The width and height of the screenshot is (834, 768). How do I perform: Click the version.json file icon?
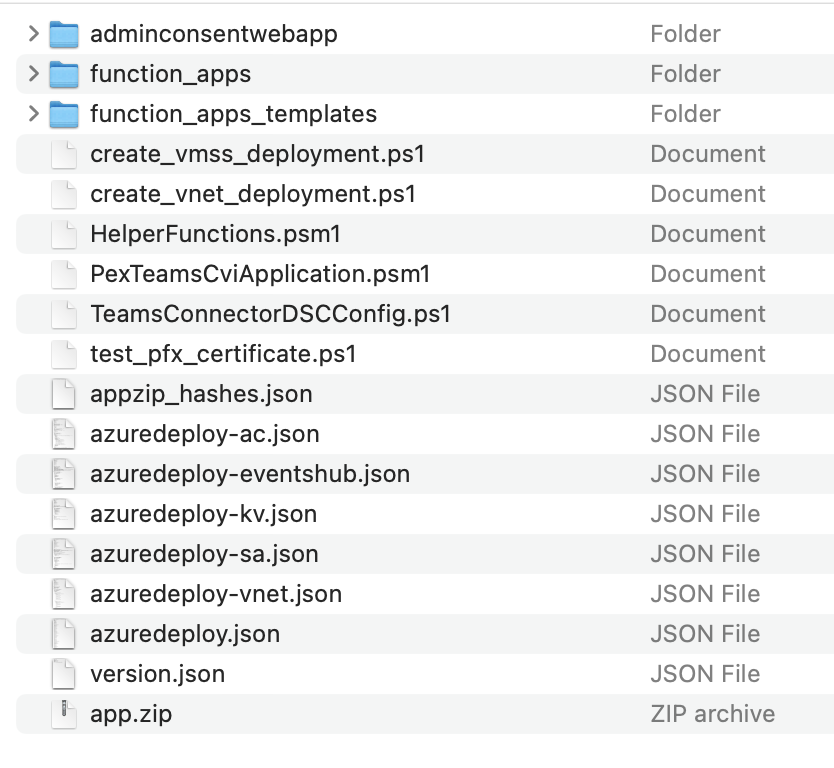coord(64,674)
